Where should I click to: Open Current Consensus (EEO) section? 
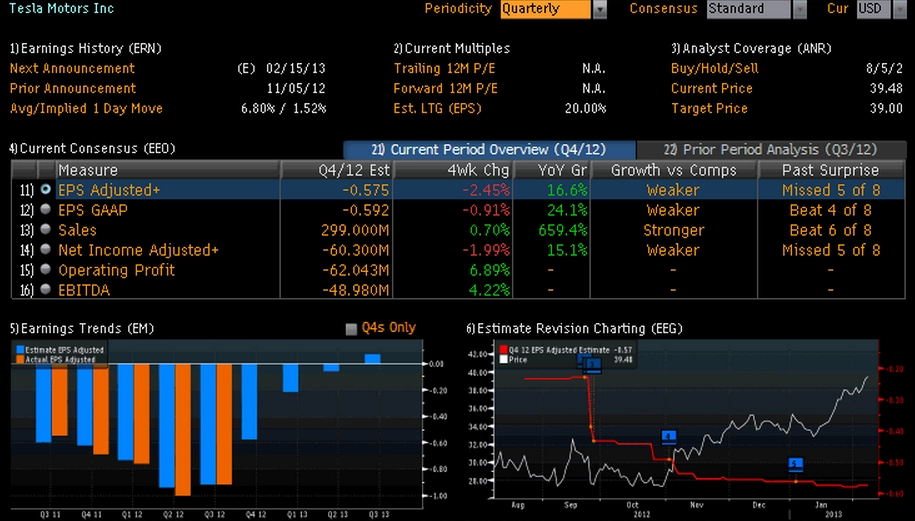(92, 148)
